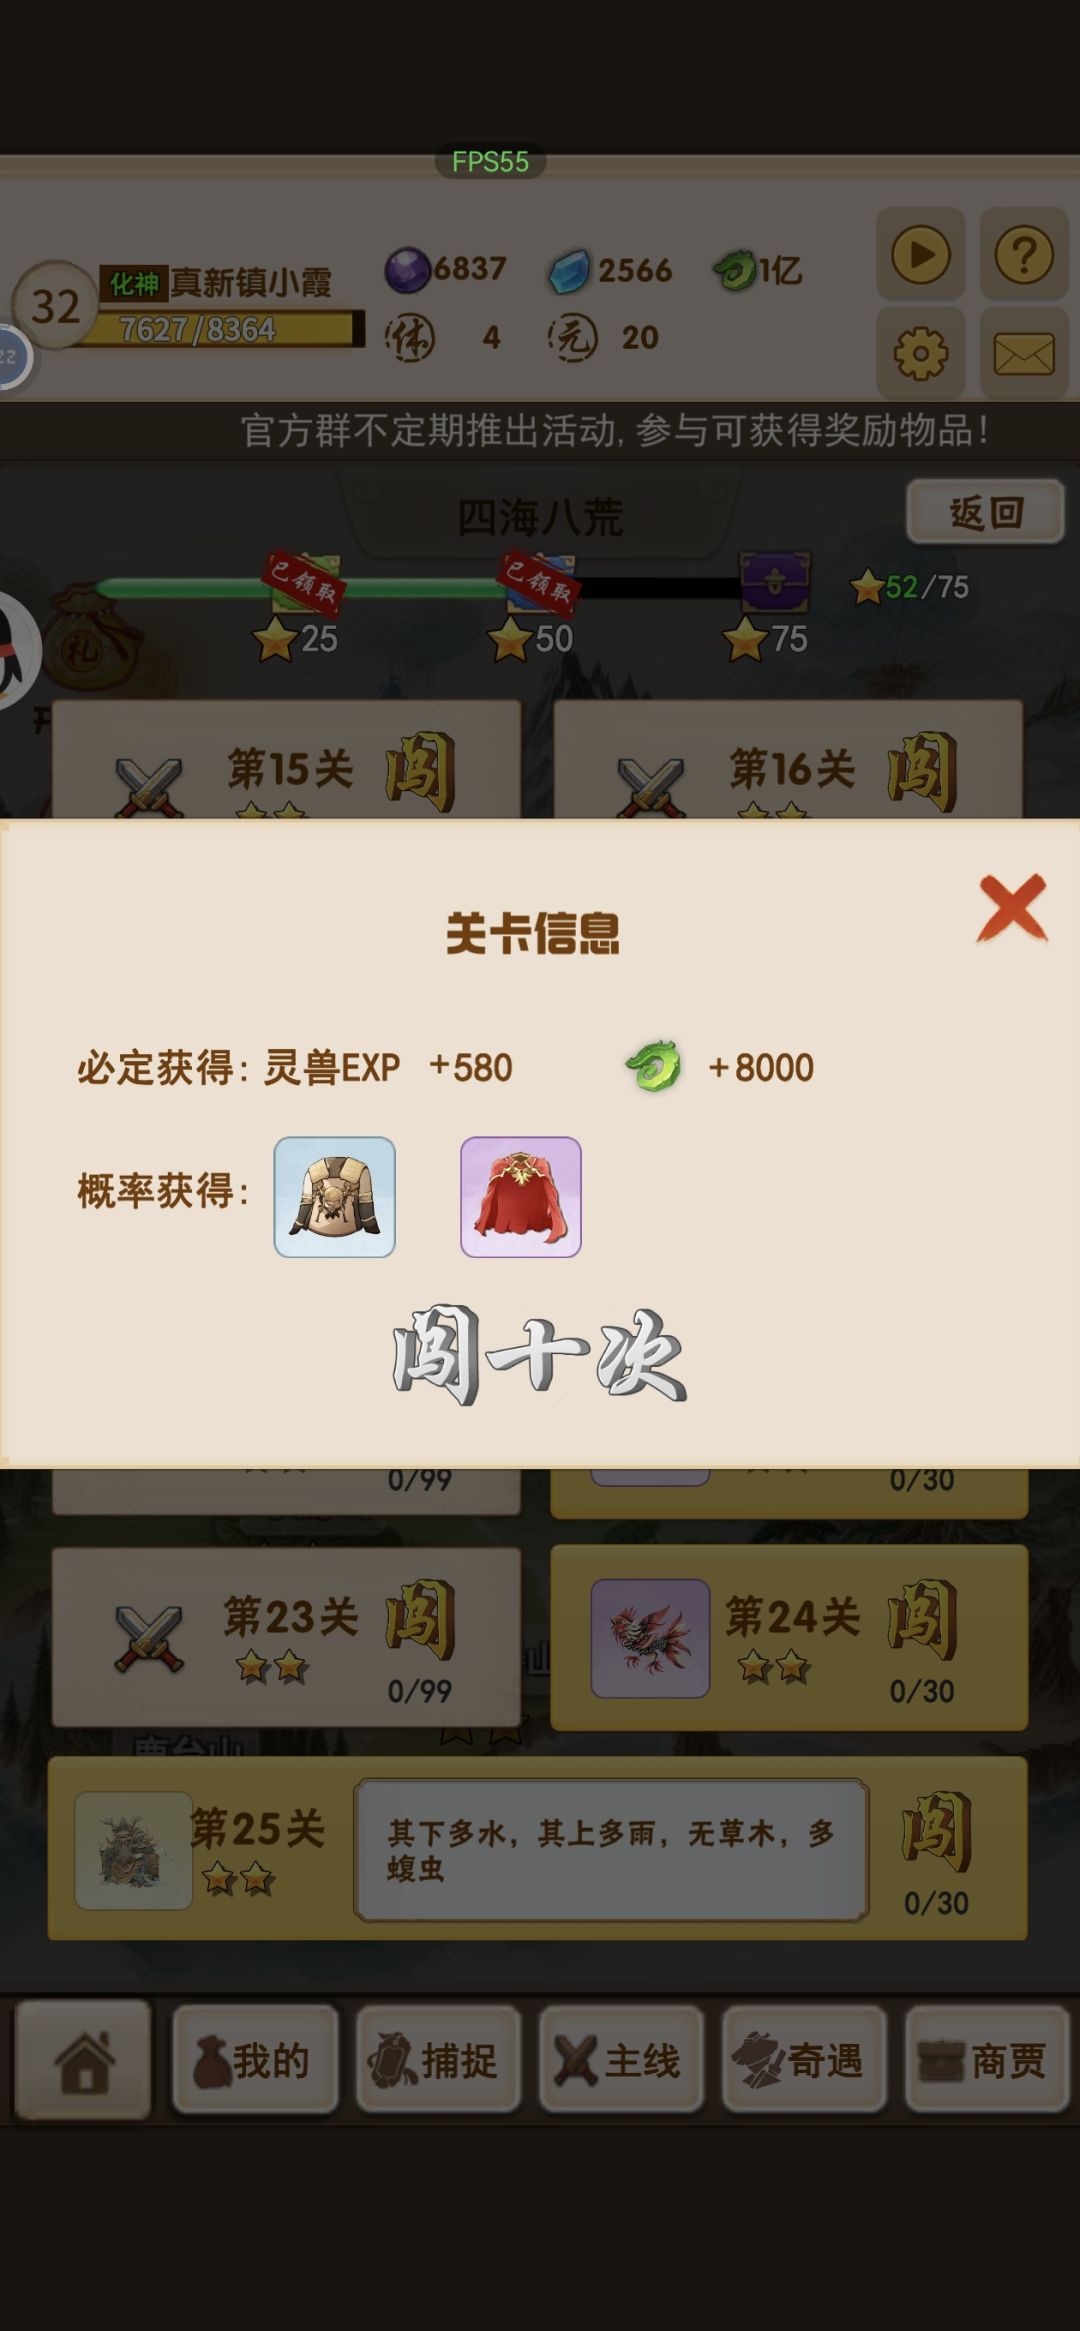Open the purple 75-star treasure chest

pyautogui.click(x=774, y=582)
